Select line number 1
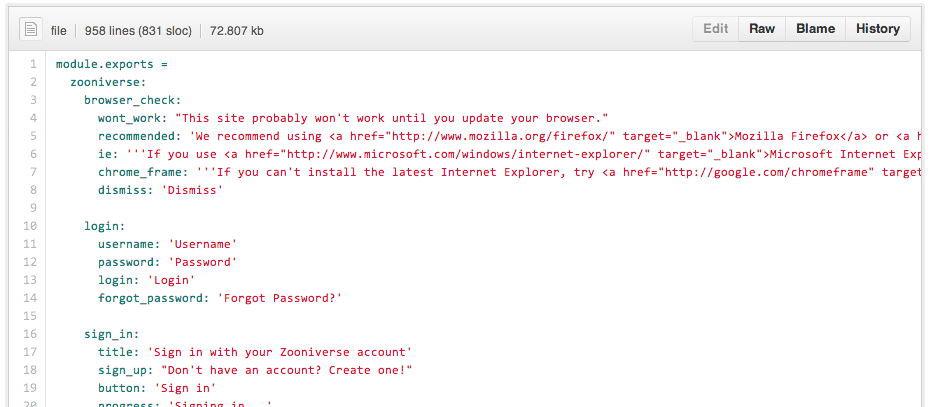This screenshot has height=407, width=931. point(33,64)
